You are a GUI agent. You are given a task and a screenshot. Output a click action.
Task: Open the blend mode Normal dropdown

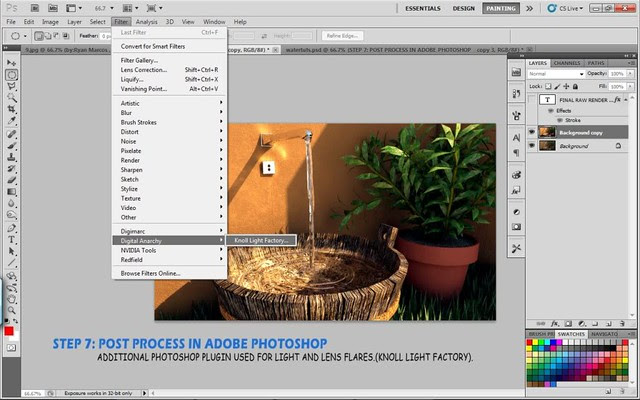(556, 74)
